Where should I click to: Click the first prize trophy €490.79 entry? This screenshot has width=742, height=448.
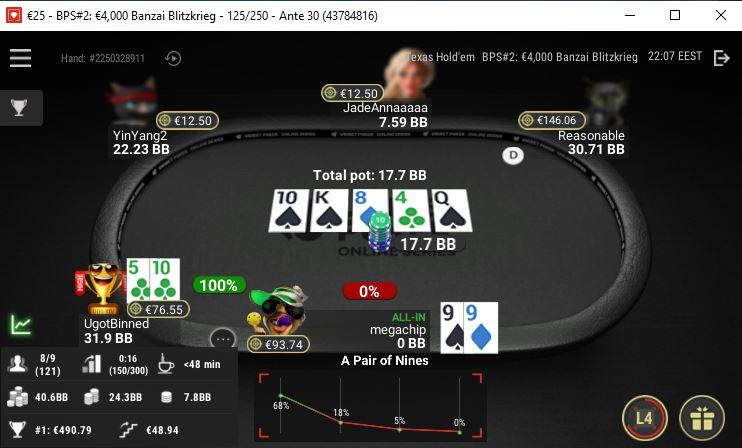54,430
